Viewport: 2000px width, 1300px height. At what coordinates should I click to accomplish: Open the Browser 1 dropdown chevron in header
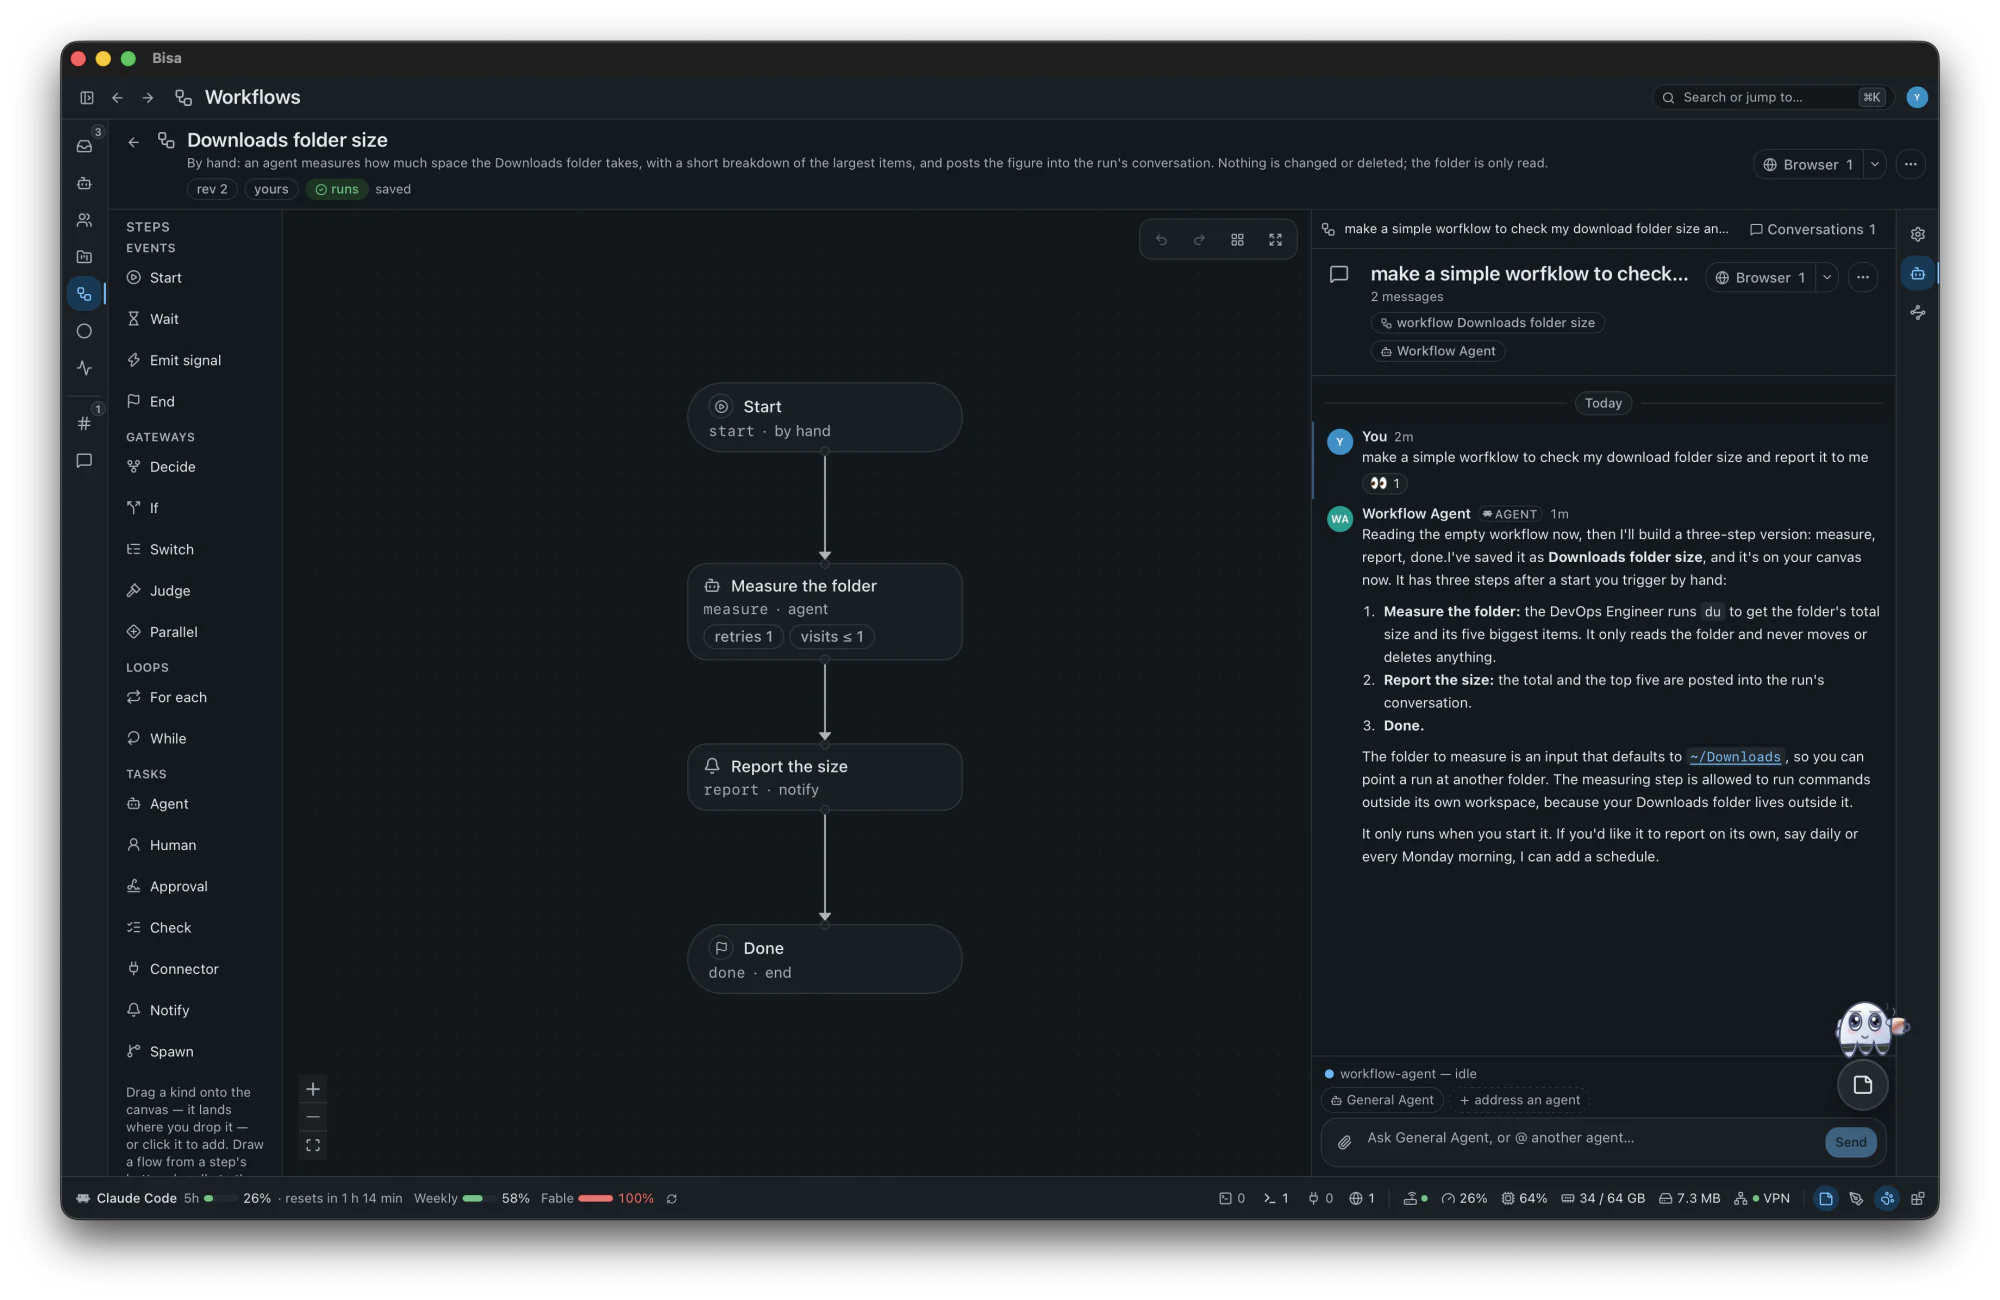pos(1875,165)
